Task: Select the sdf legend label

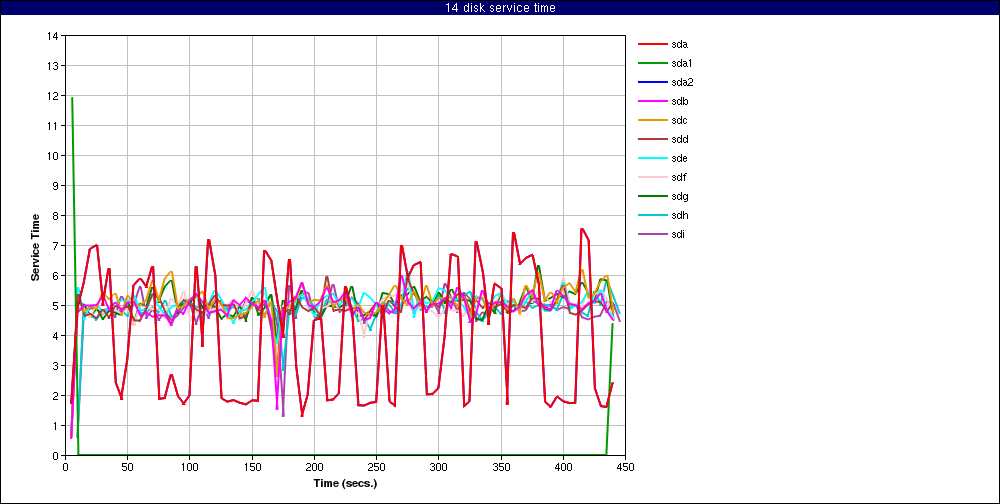Action: tap(679, 177)
